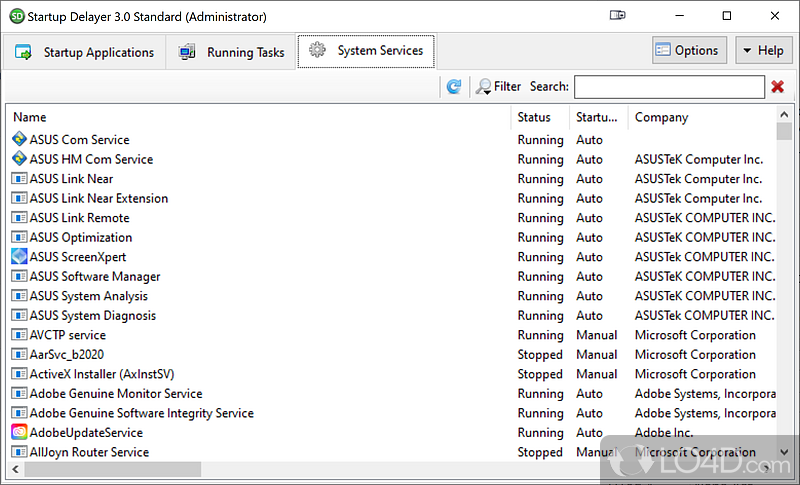Click the Startup Delayer app icon in title bar

(x=16, y=16)
